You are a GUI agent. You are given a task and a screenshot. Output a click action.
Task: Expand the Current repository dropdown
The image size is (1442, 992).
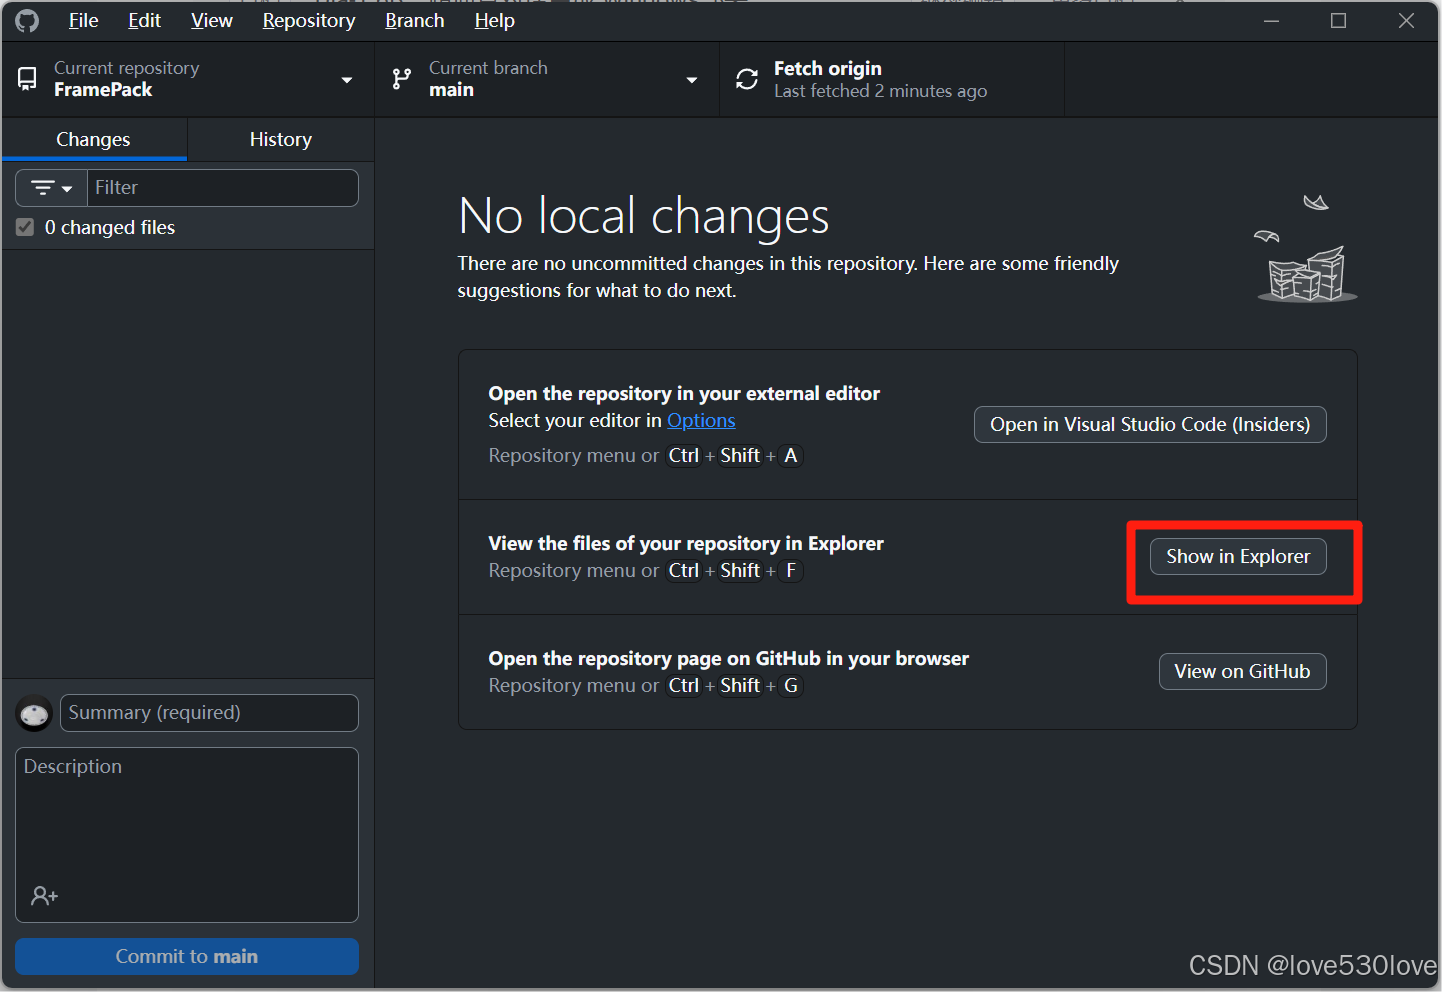tap(347, 80)
